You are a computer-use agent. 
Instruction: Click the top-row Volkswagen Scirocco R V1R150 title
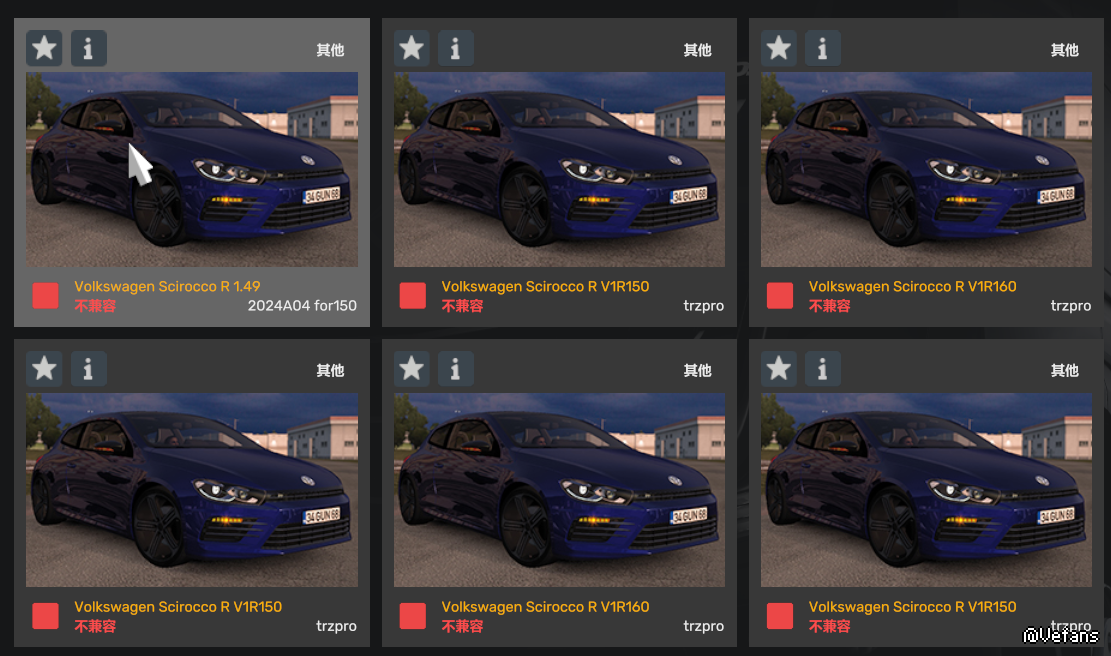545,286
